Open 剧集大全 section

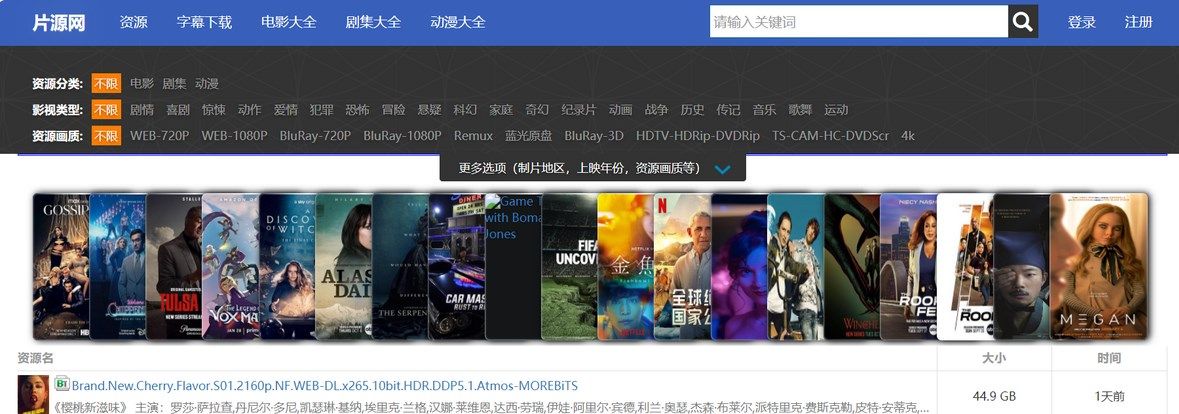point(374,23)
